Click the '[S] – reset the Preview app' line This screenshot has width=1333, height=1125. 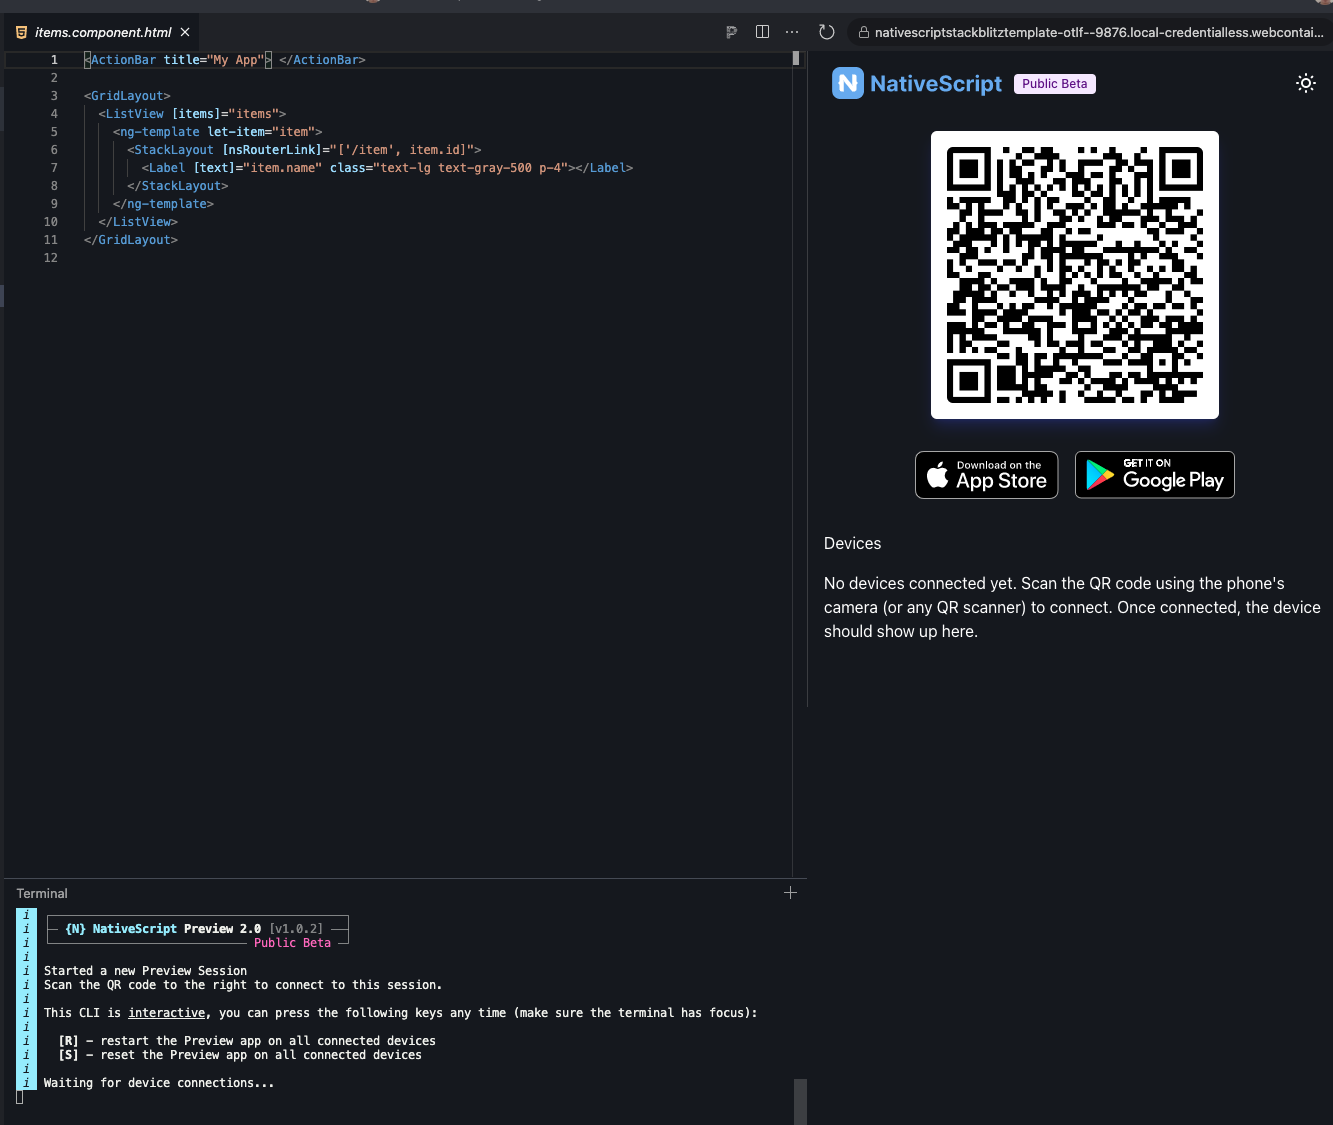click(240, 1055)
